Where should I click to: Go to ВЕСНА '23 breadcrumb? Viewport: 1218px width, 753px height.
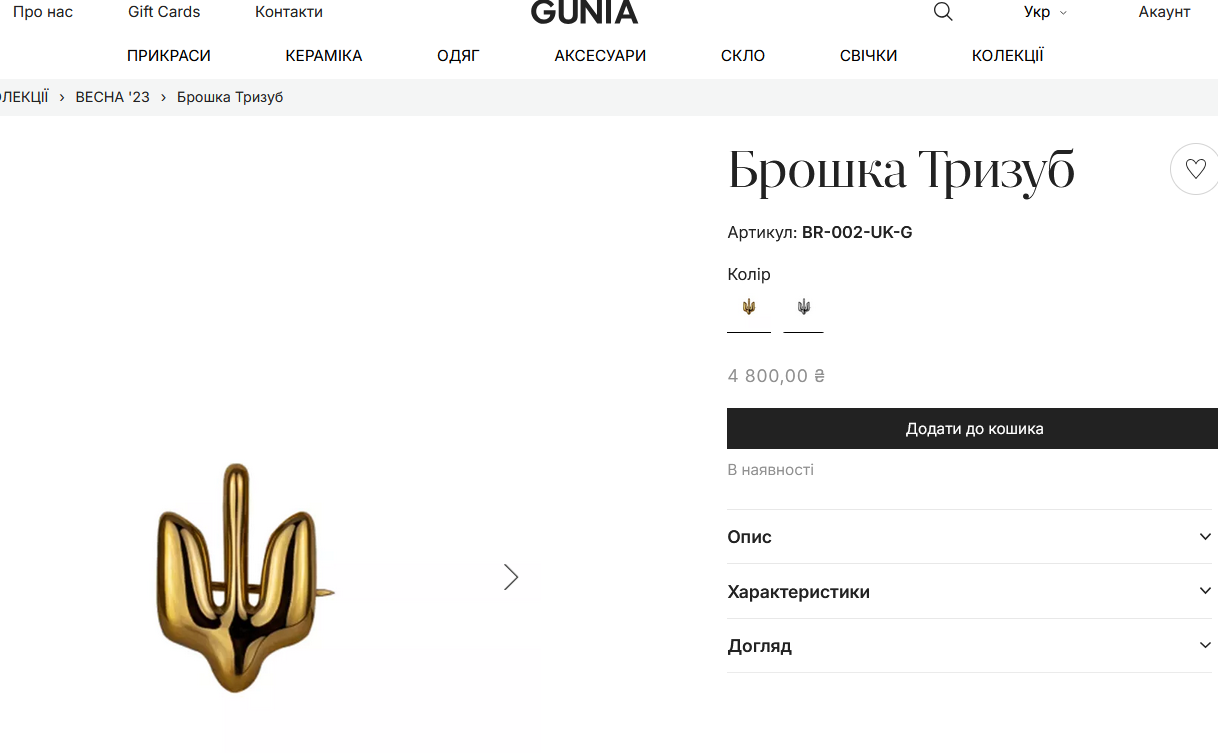click(113, 97)
